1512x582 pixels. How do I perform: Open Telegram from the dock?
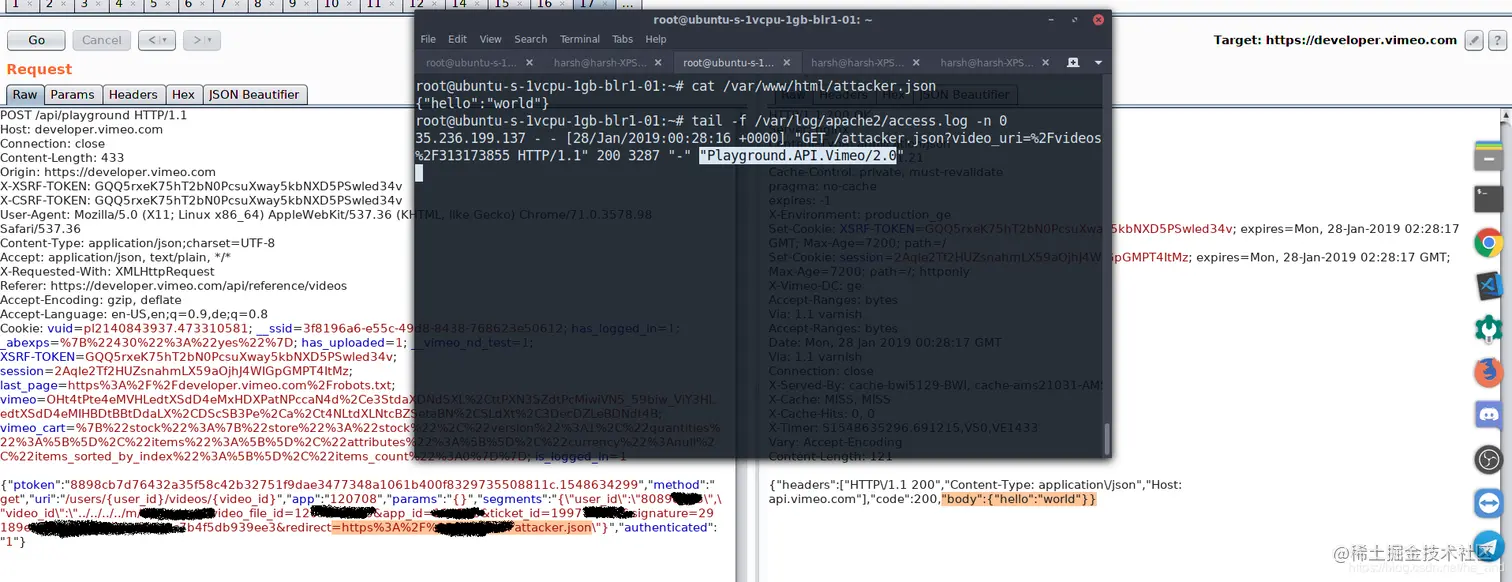click(1489, 546)
